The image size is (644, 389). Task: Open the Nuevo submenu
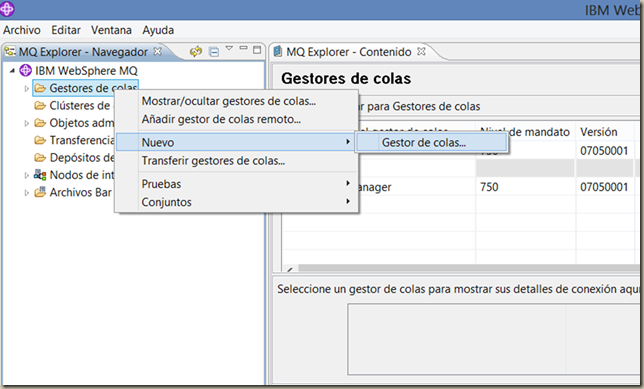pyautogui.click(x=235, y=142)
